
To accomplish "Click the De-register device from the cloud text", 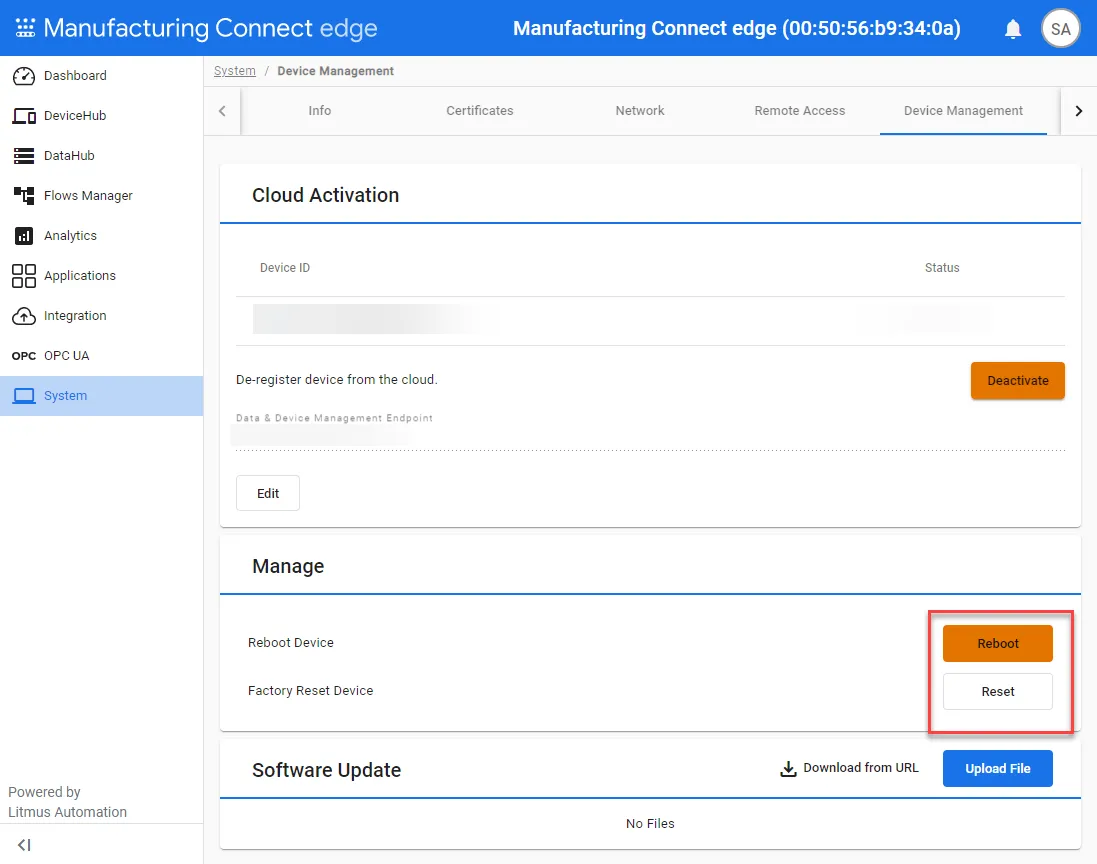I will 337,379.
